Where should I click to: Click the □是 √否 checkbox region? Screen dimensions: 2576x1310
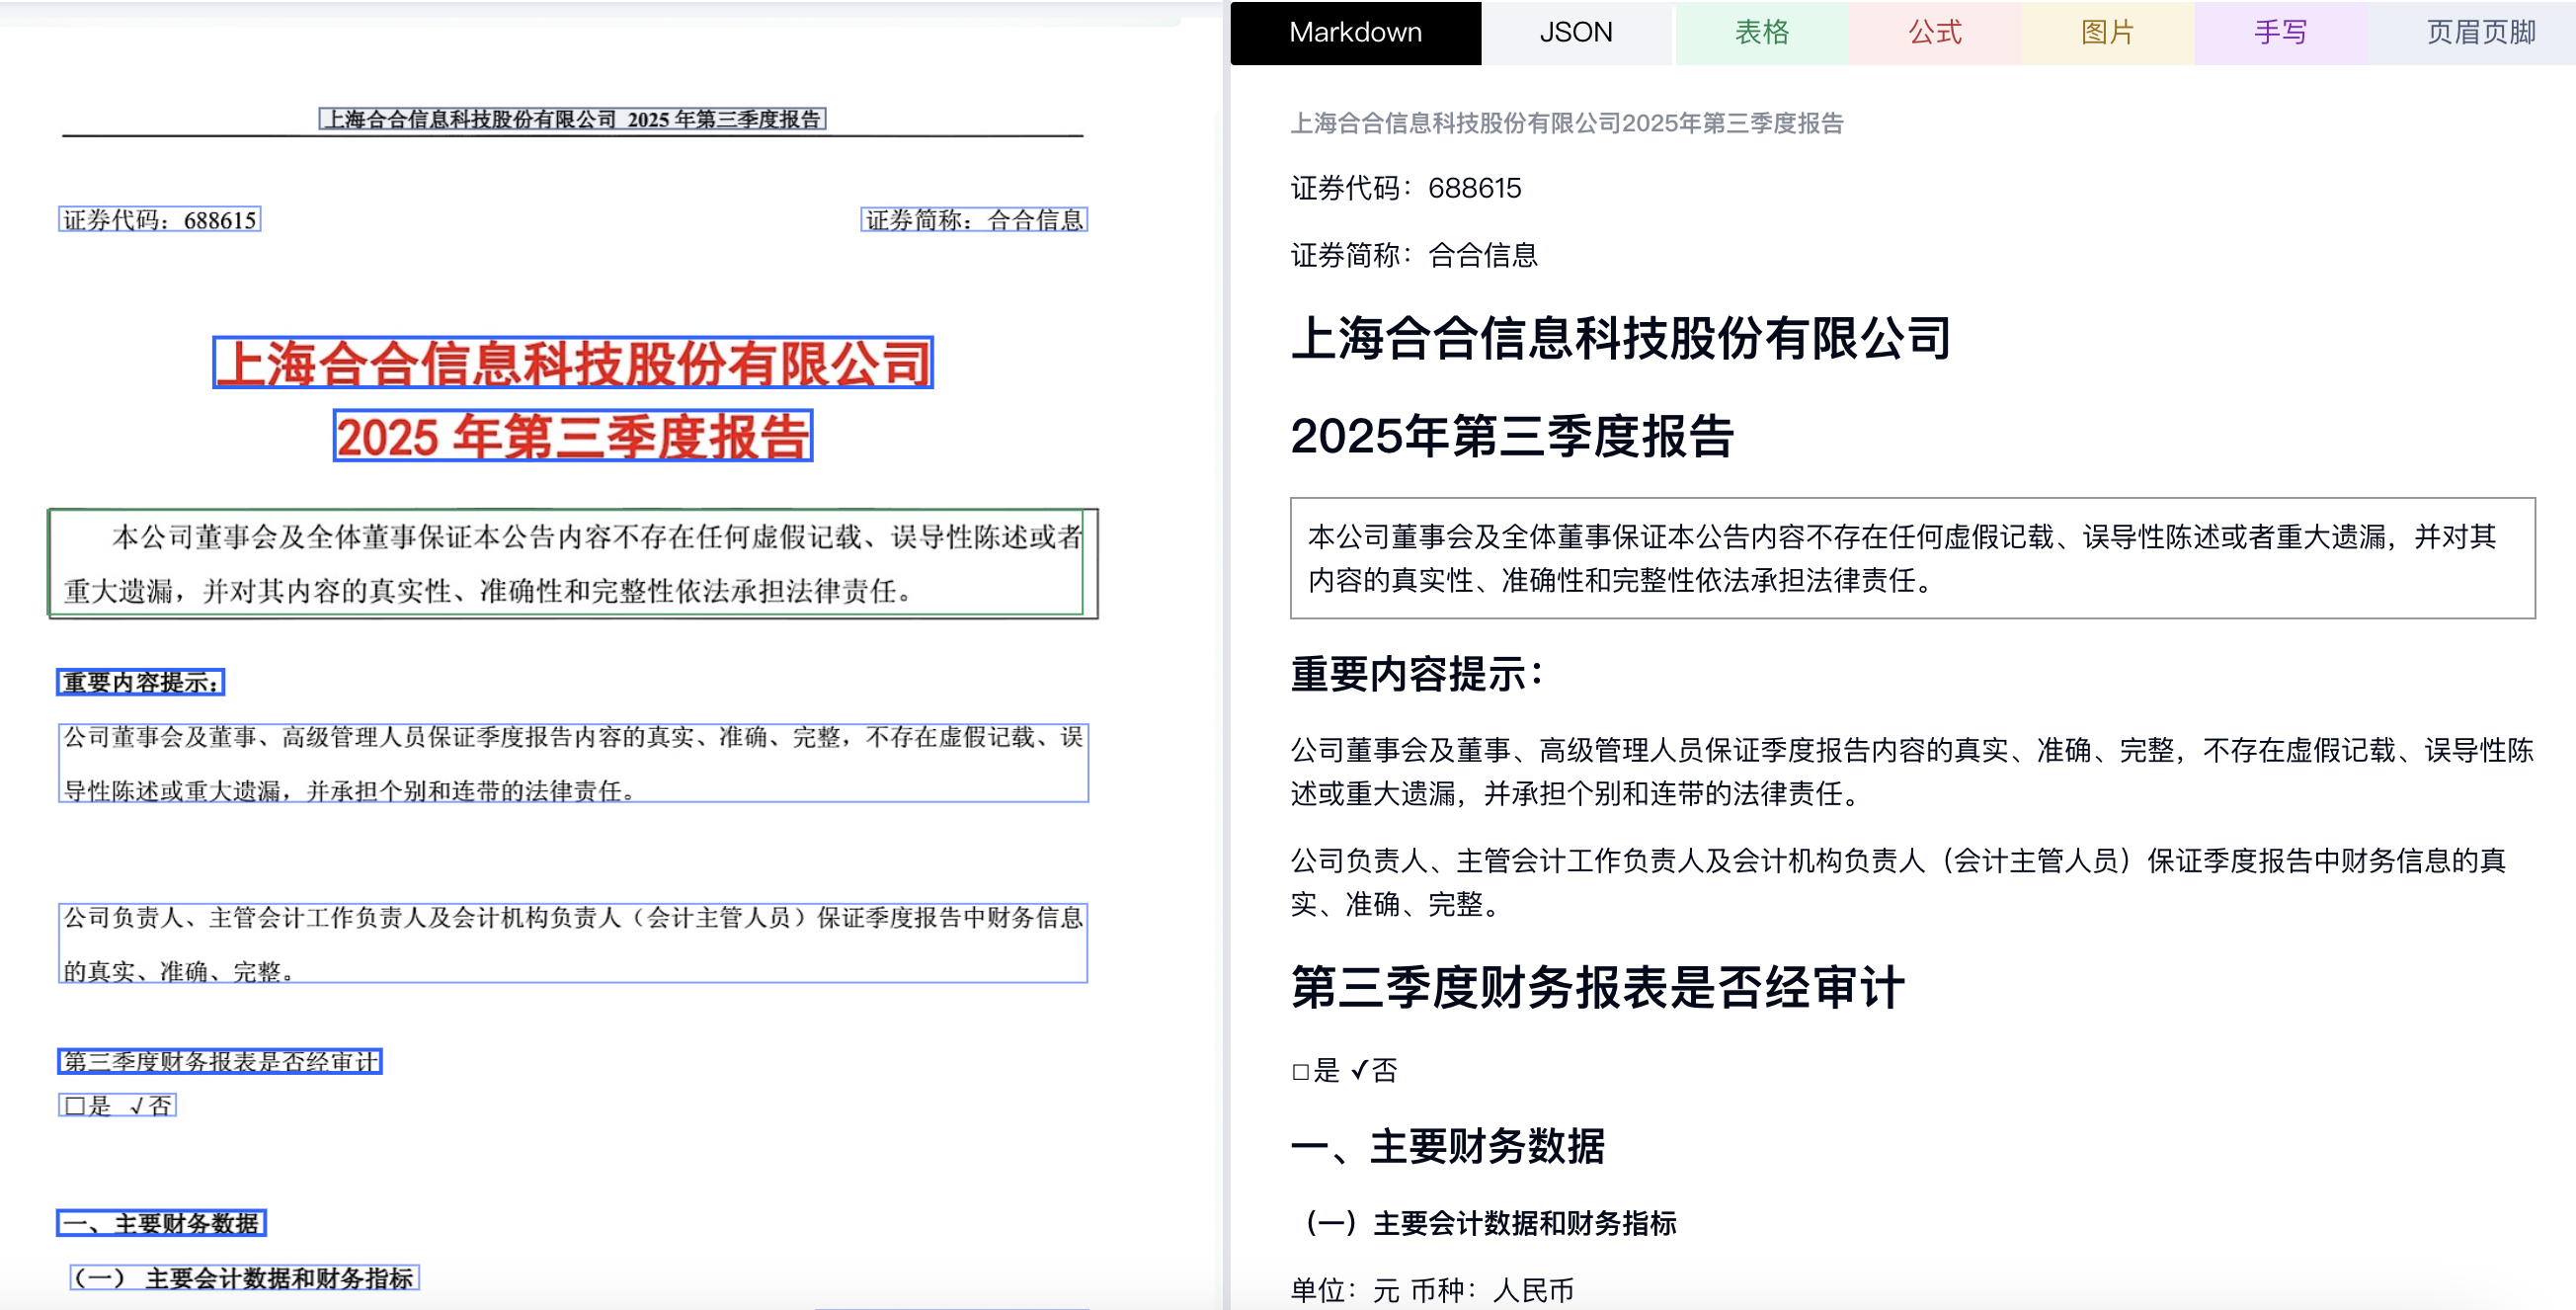(117, 1105)
